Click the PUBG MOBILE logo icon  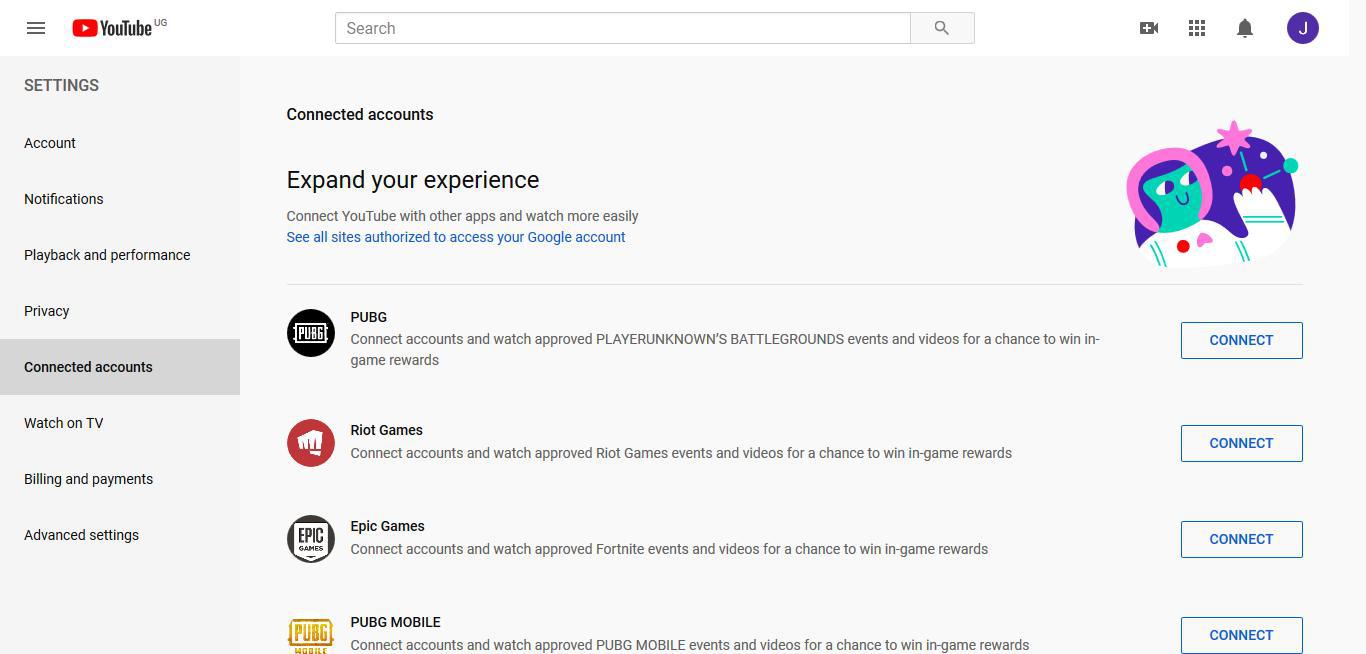coord(310,633)
